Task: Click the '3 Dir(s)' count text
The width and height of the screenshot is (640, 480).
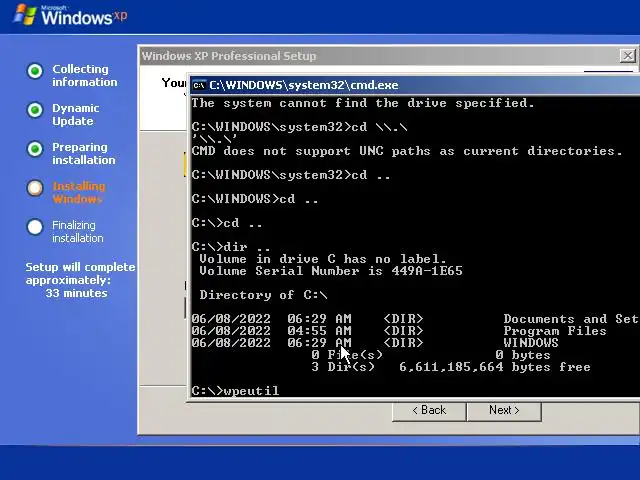Action: coord(343,367)
